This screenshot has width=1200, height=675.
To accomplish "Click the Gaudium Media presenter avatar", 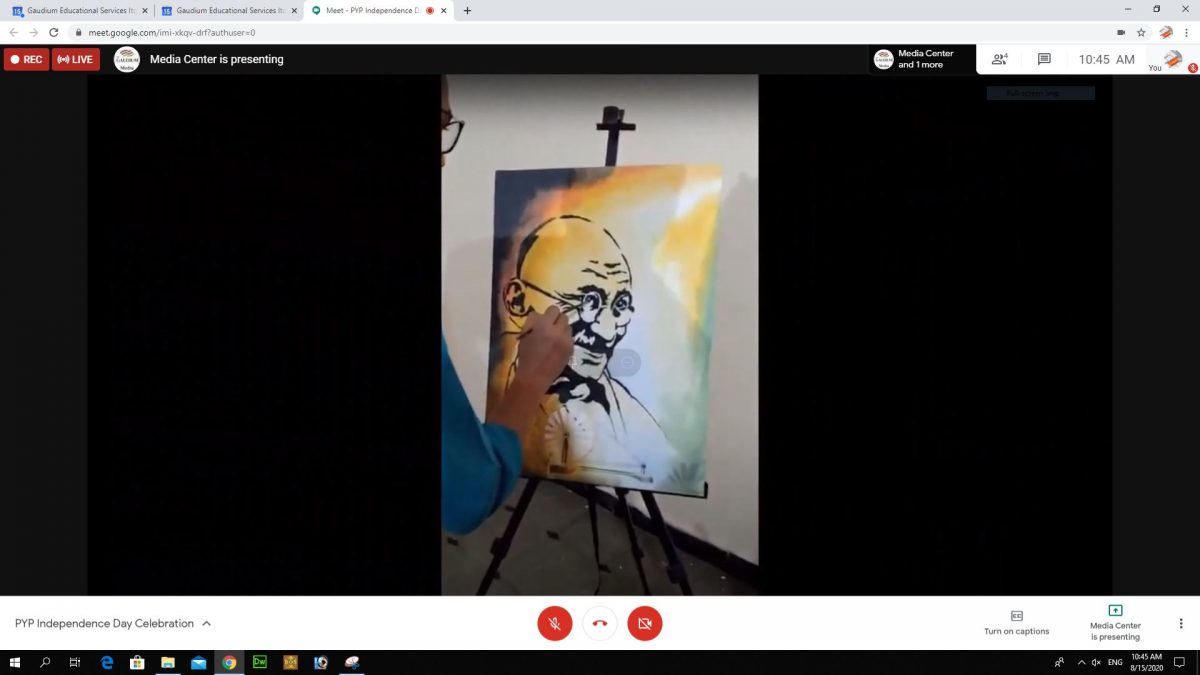I will (x=127, y=59).
